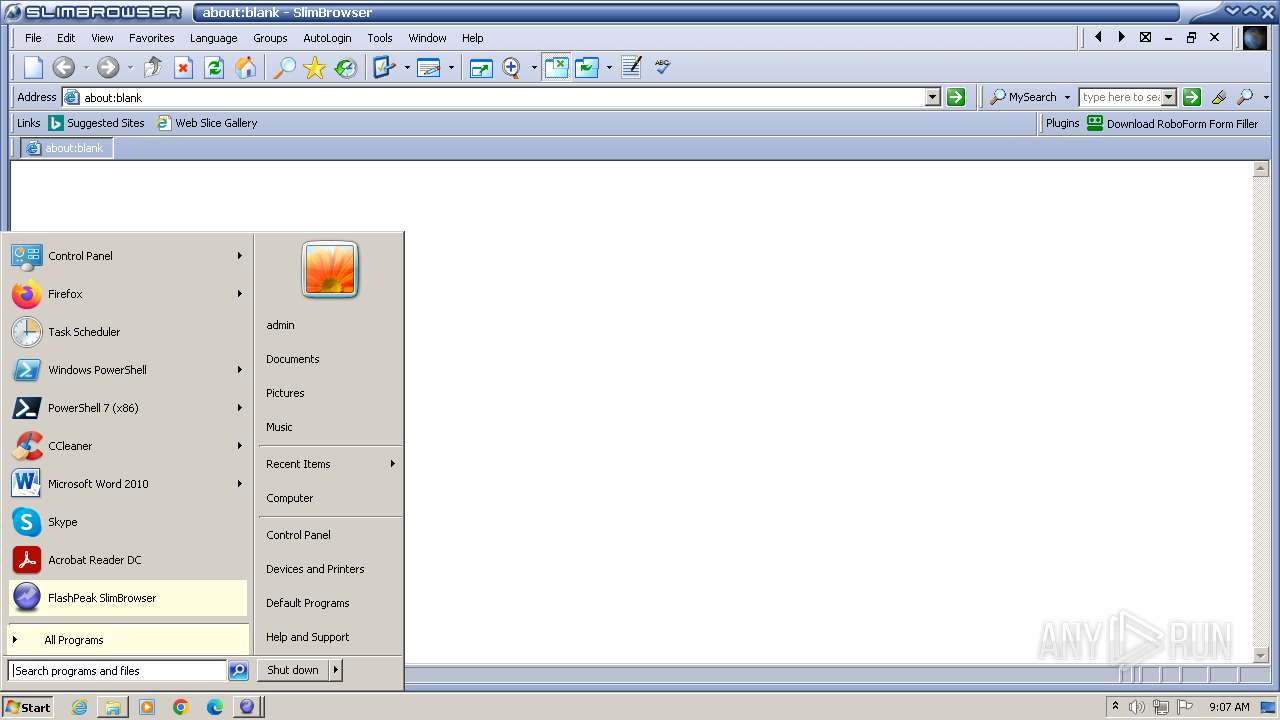Click the ABC spell check icon

[x=662, y=67]
